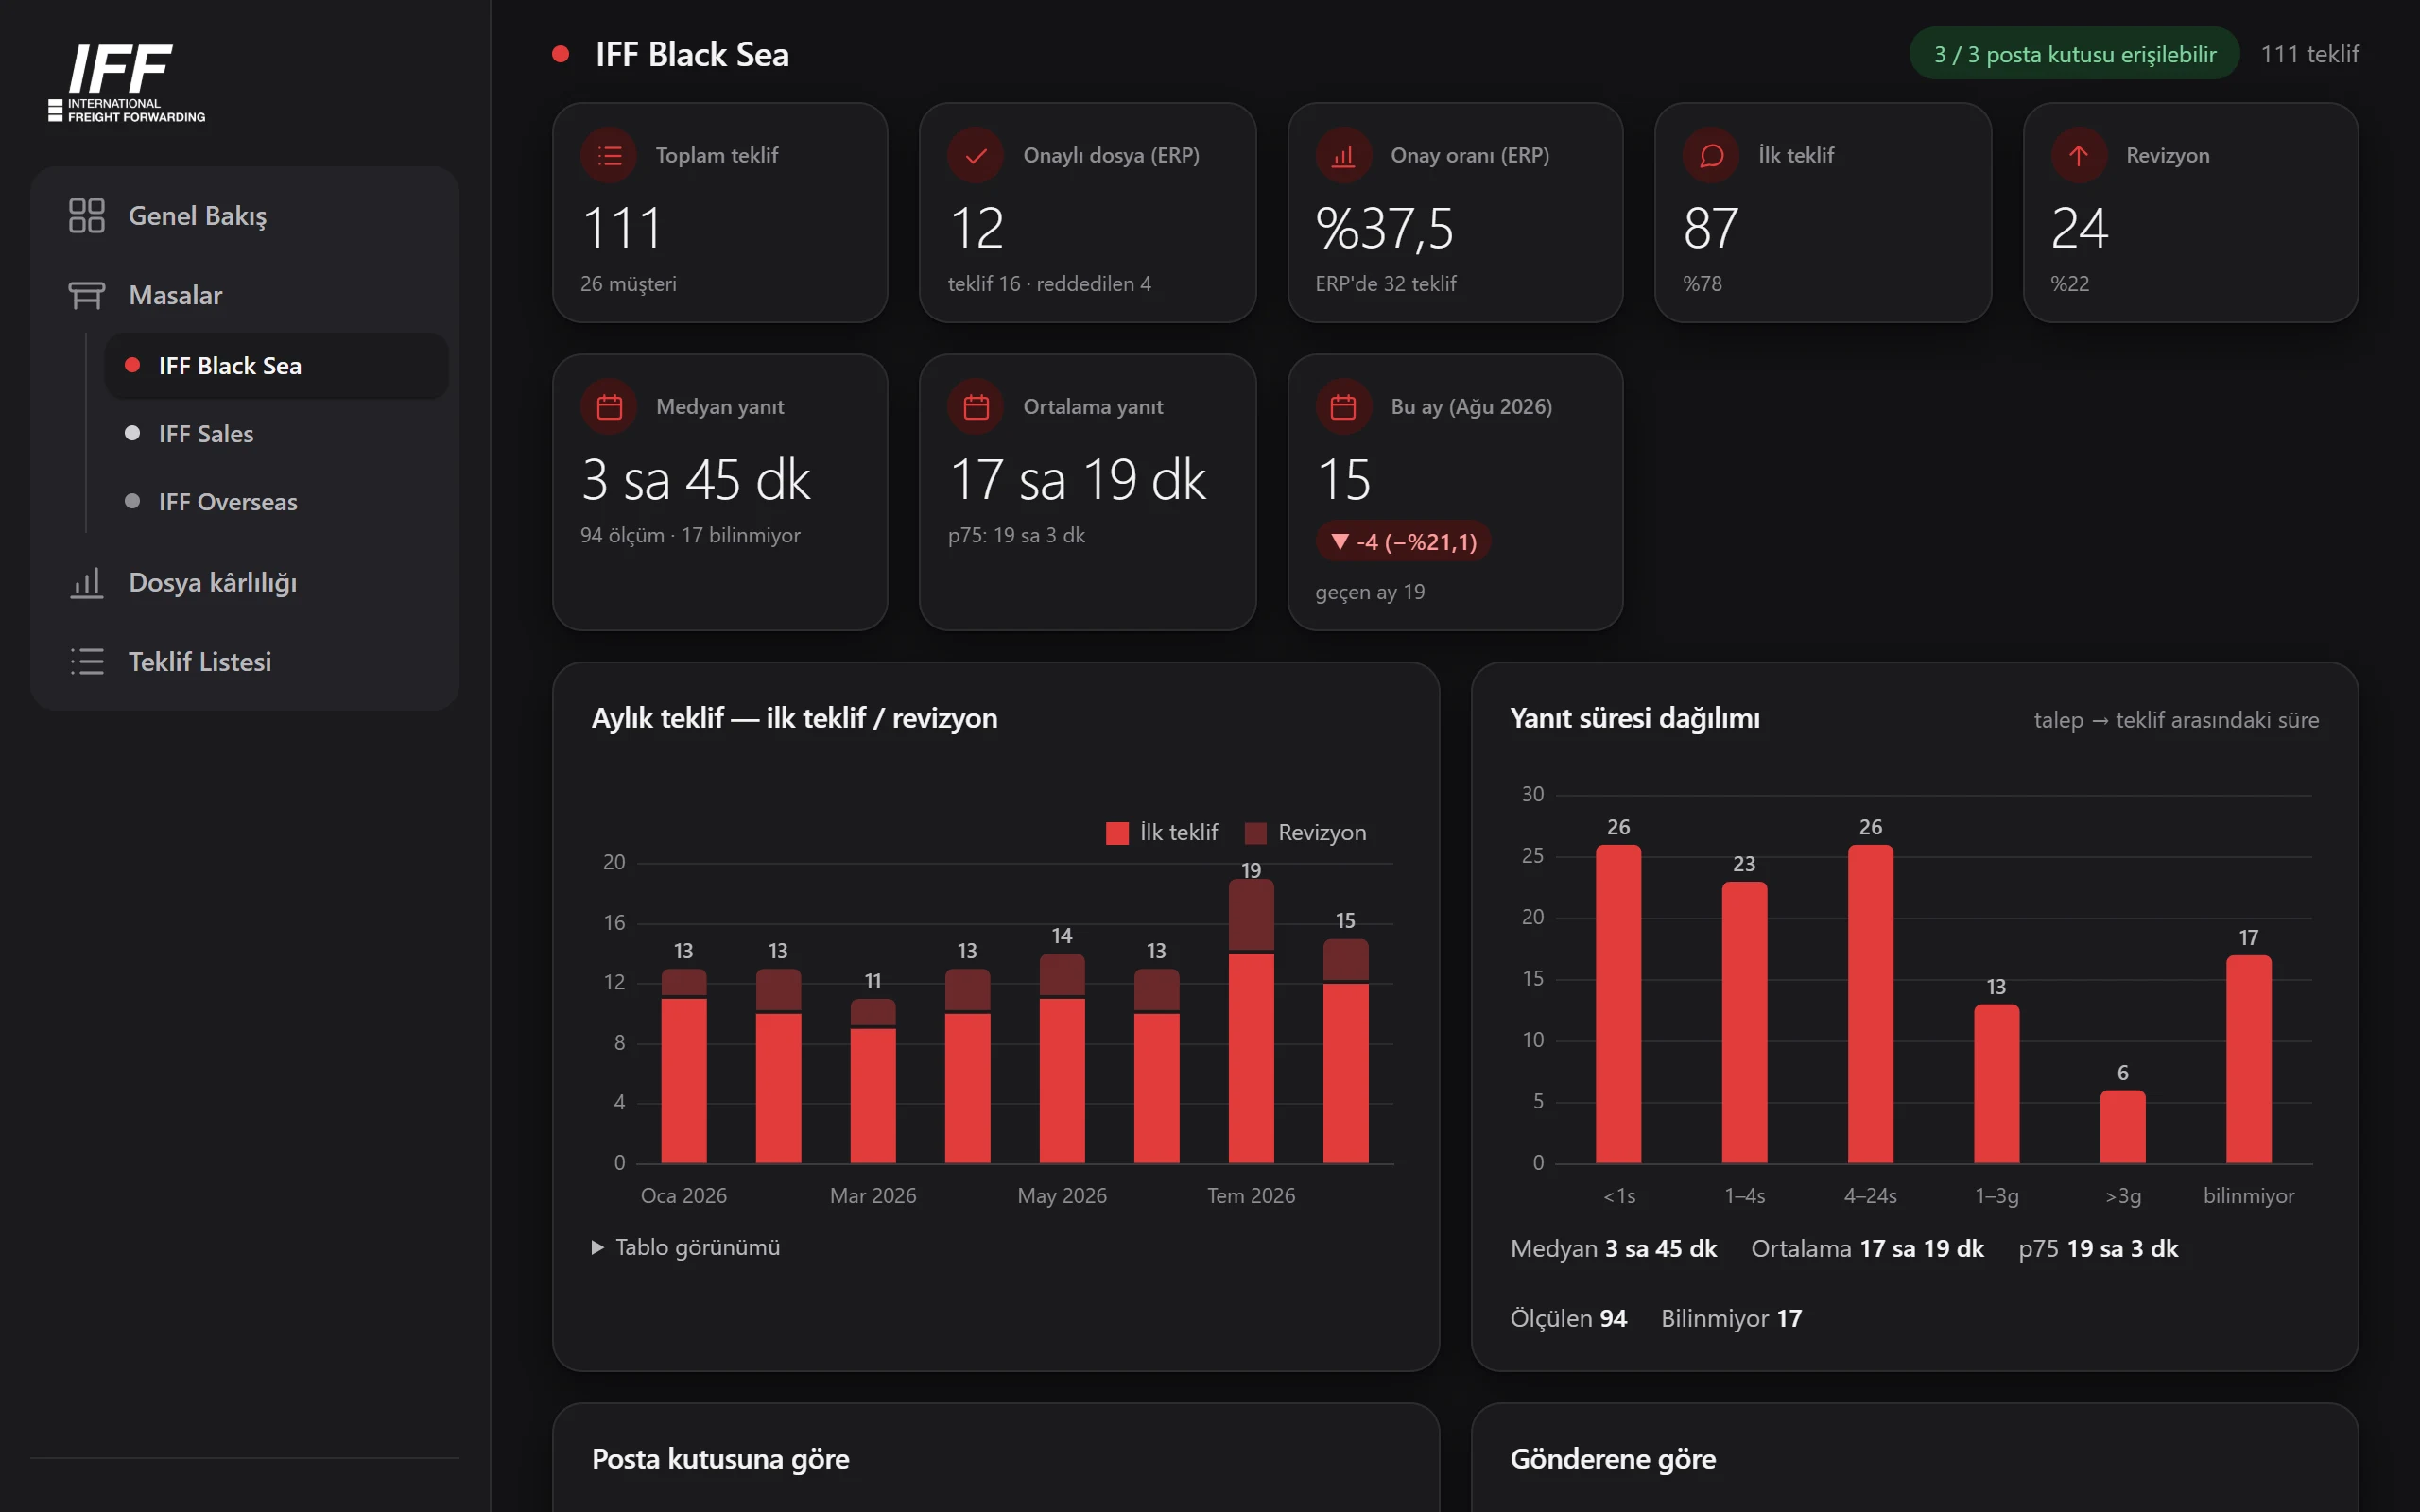Click the calendar icon on the Bu ay card
The width and height of the screenshot is (2420, 1512).
point(1343,407)
